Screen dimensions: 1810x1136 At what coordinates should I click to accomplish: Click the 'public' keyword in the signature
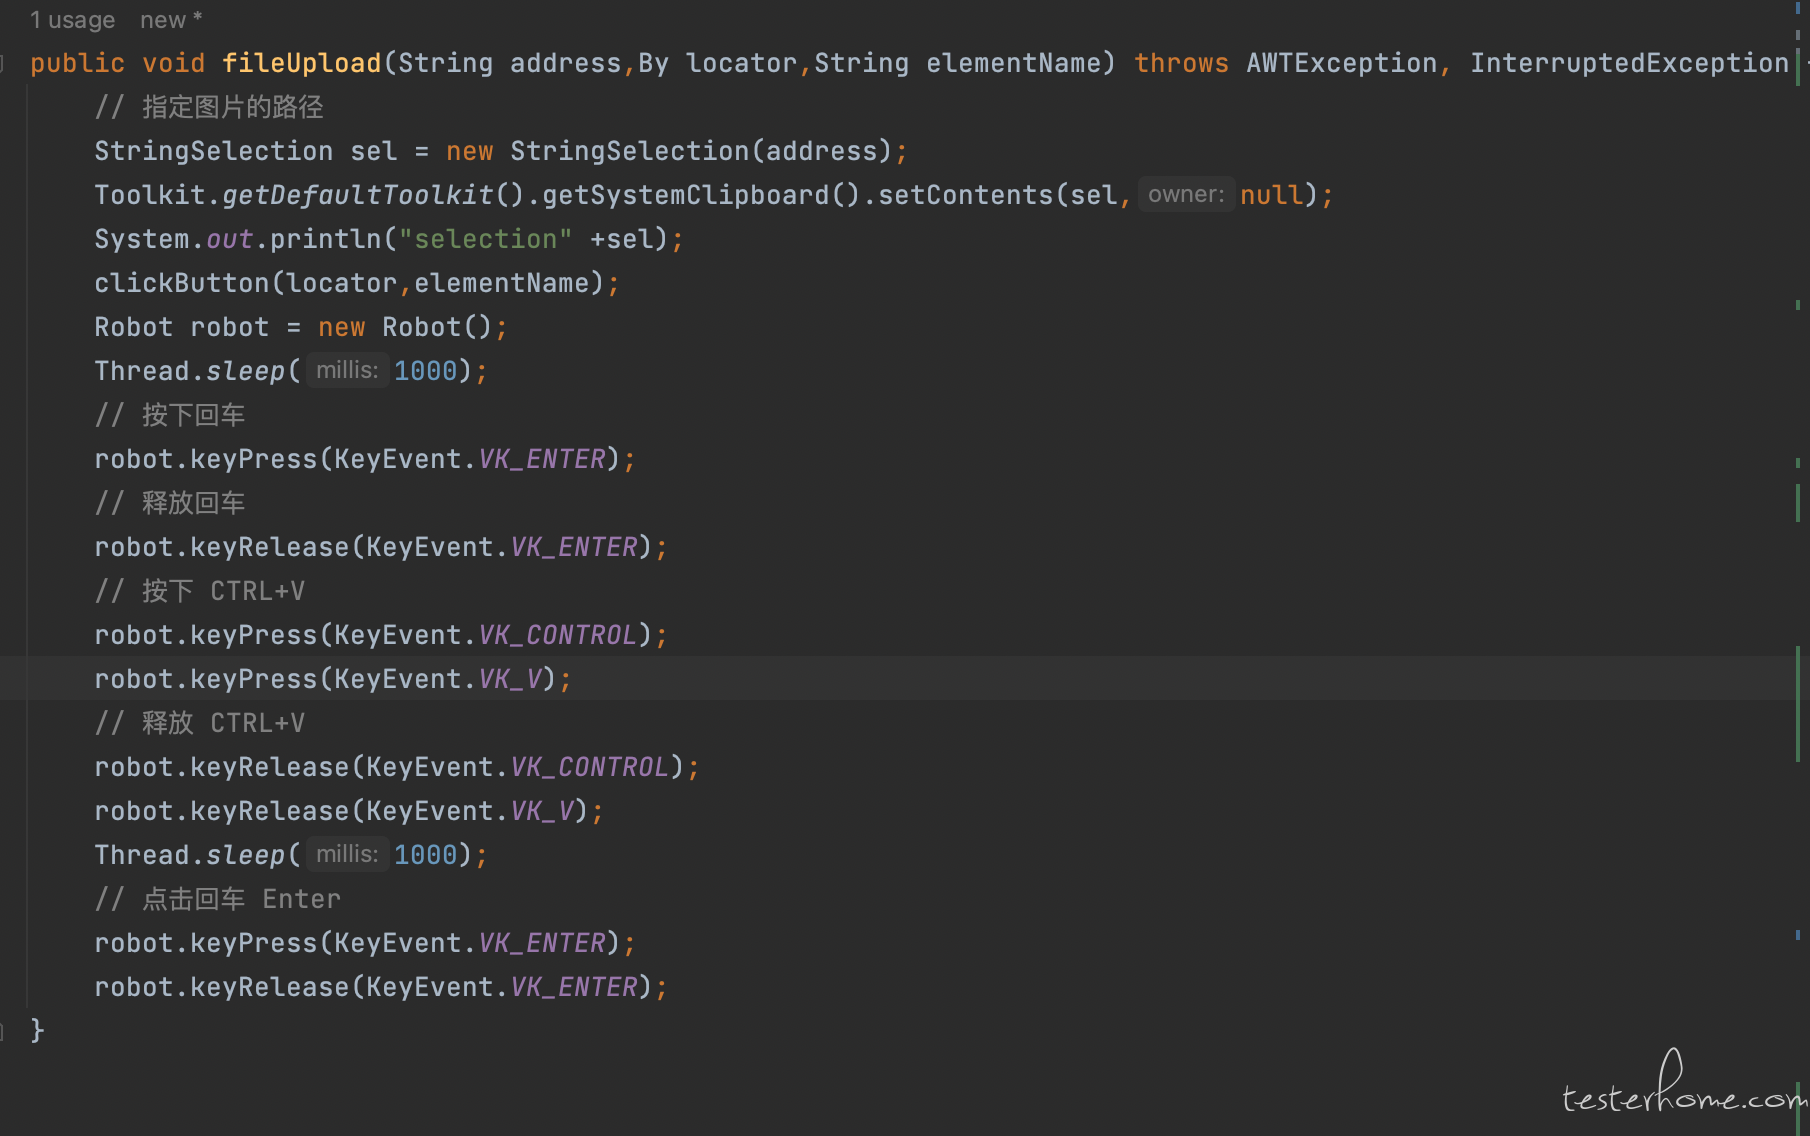pyautogui.click(x=77, y=63)
